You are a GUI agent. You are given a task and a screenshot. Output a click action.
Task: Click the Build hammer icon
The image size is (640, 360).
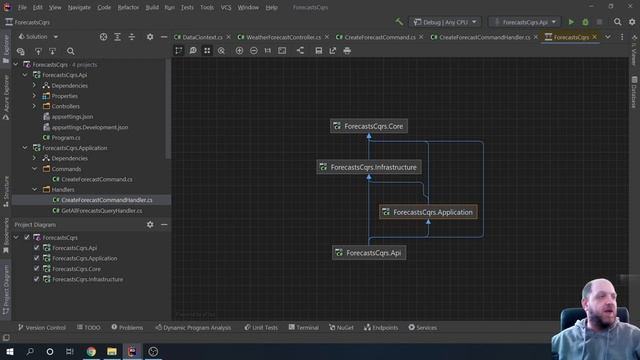(399, 22)
